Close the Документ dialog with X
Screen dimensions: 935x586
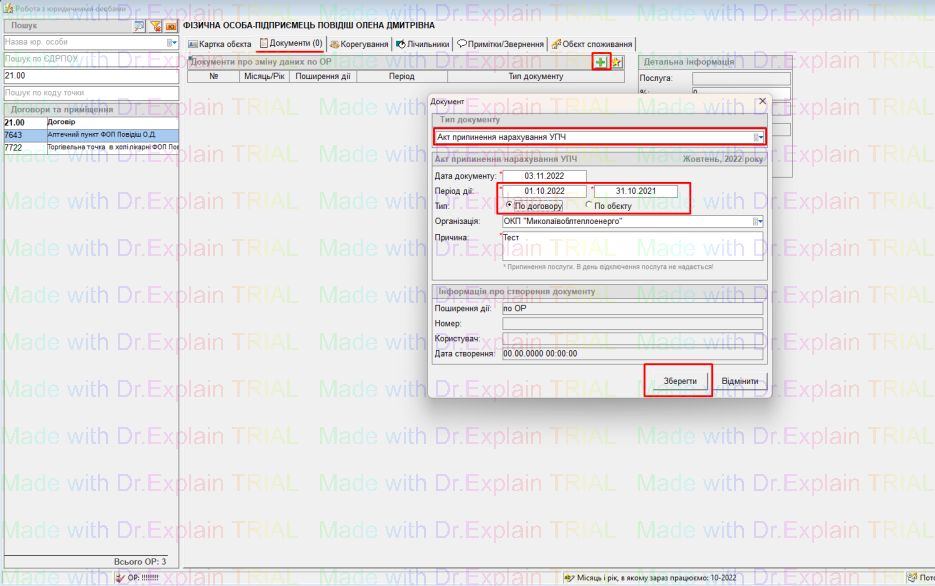coord(761,101)
